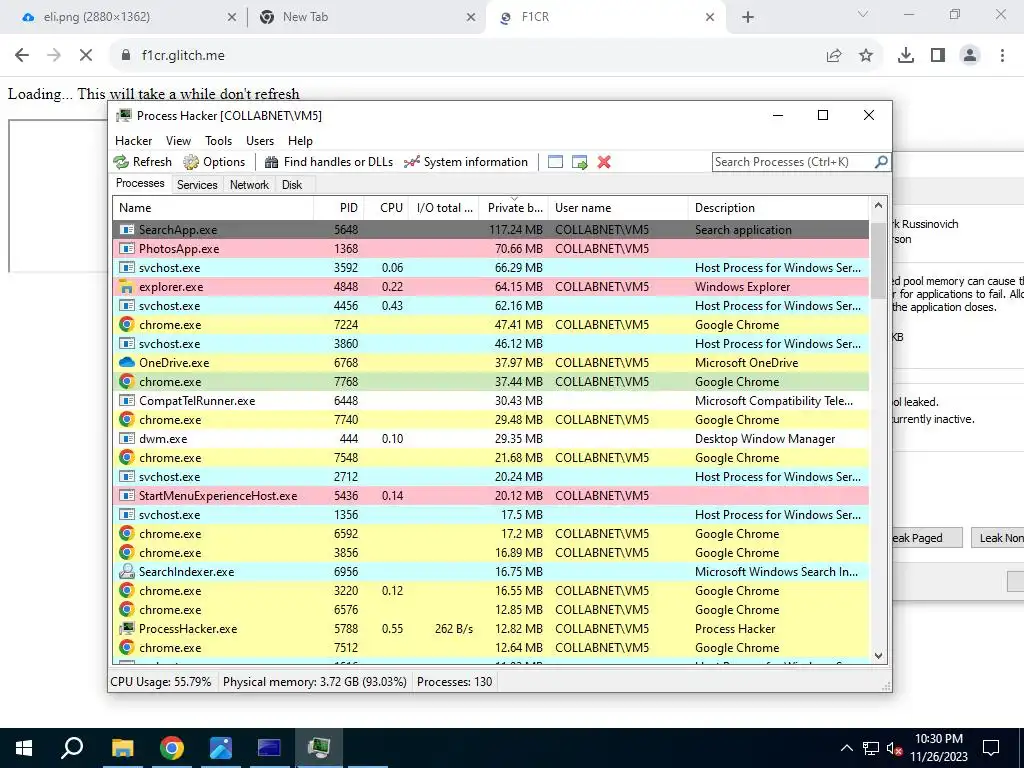This screenshot has height=768, width=1024.
Task: Open the View menu
Action: coord(178,140)
